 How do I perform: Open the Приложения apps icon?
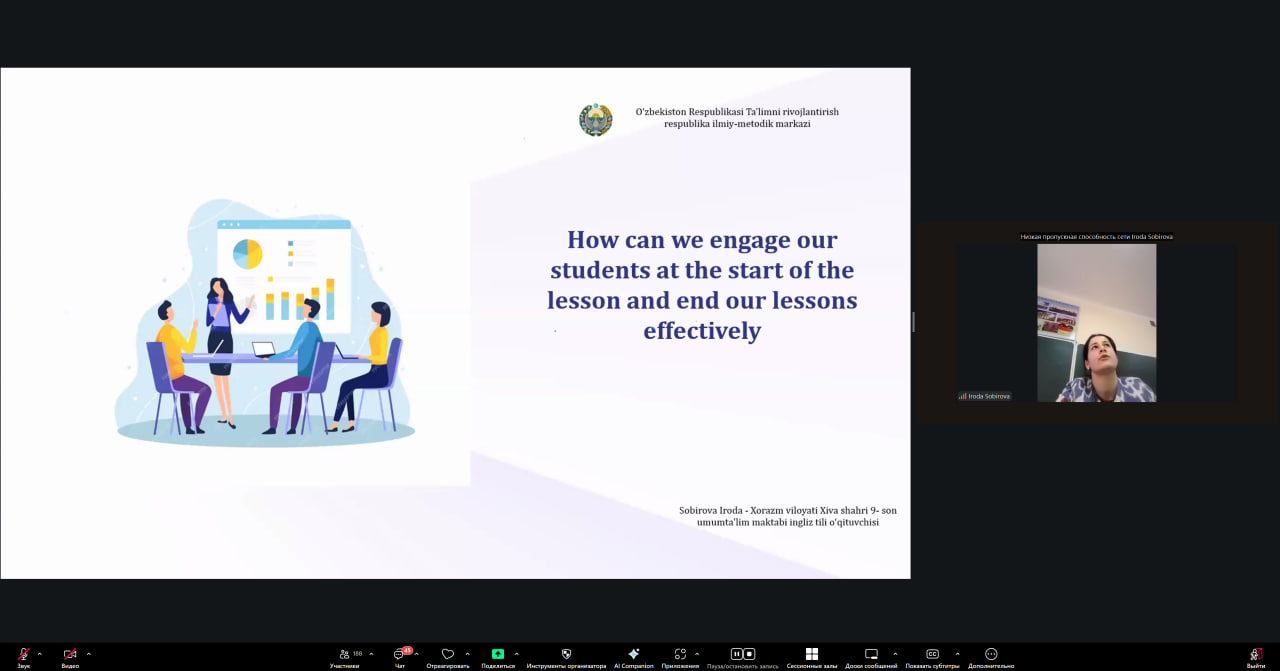click(x=680, y=654)
